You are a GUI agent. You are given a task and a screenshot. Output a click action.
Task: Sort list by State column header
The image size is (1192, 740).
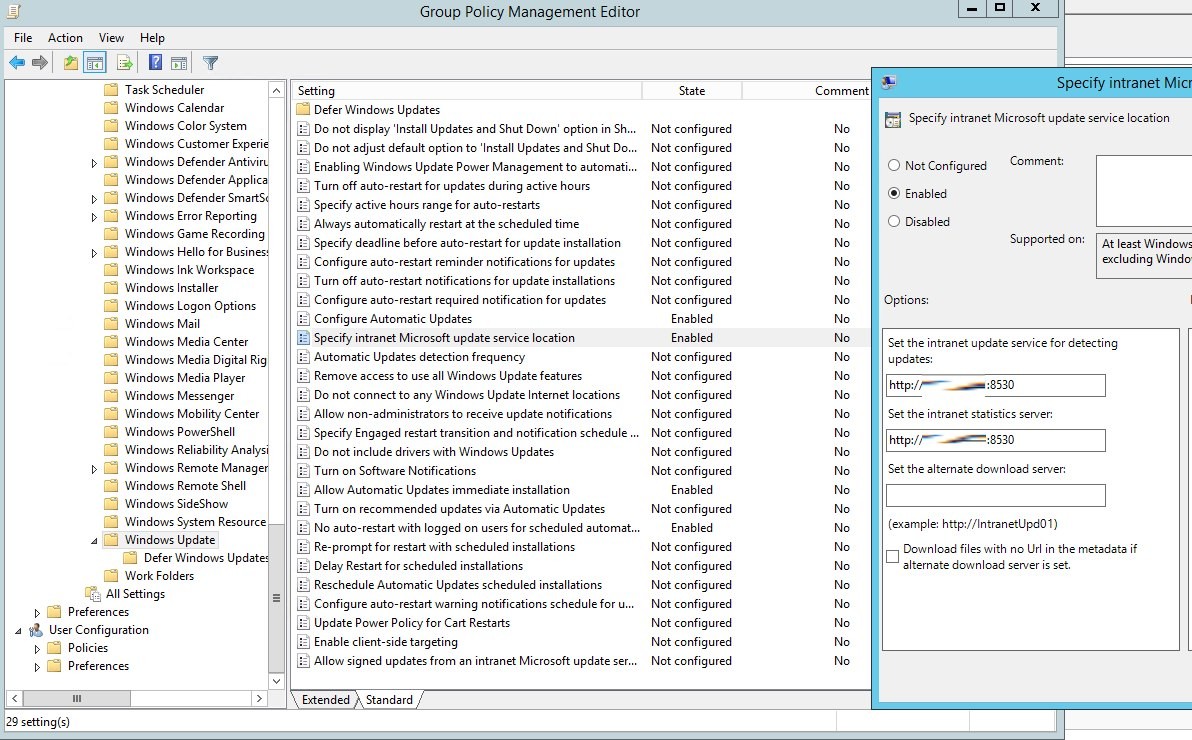point(691,91)
